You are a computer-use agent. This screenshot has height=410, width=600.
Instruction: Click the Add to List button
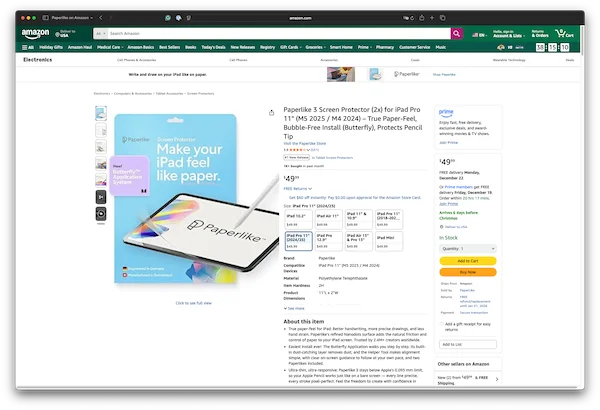[468, 345]
